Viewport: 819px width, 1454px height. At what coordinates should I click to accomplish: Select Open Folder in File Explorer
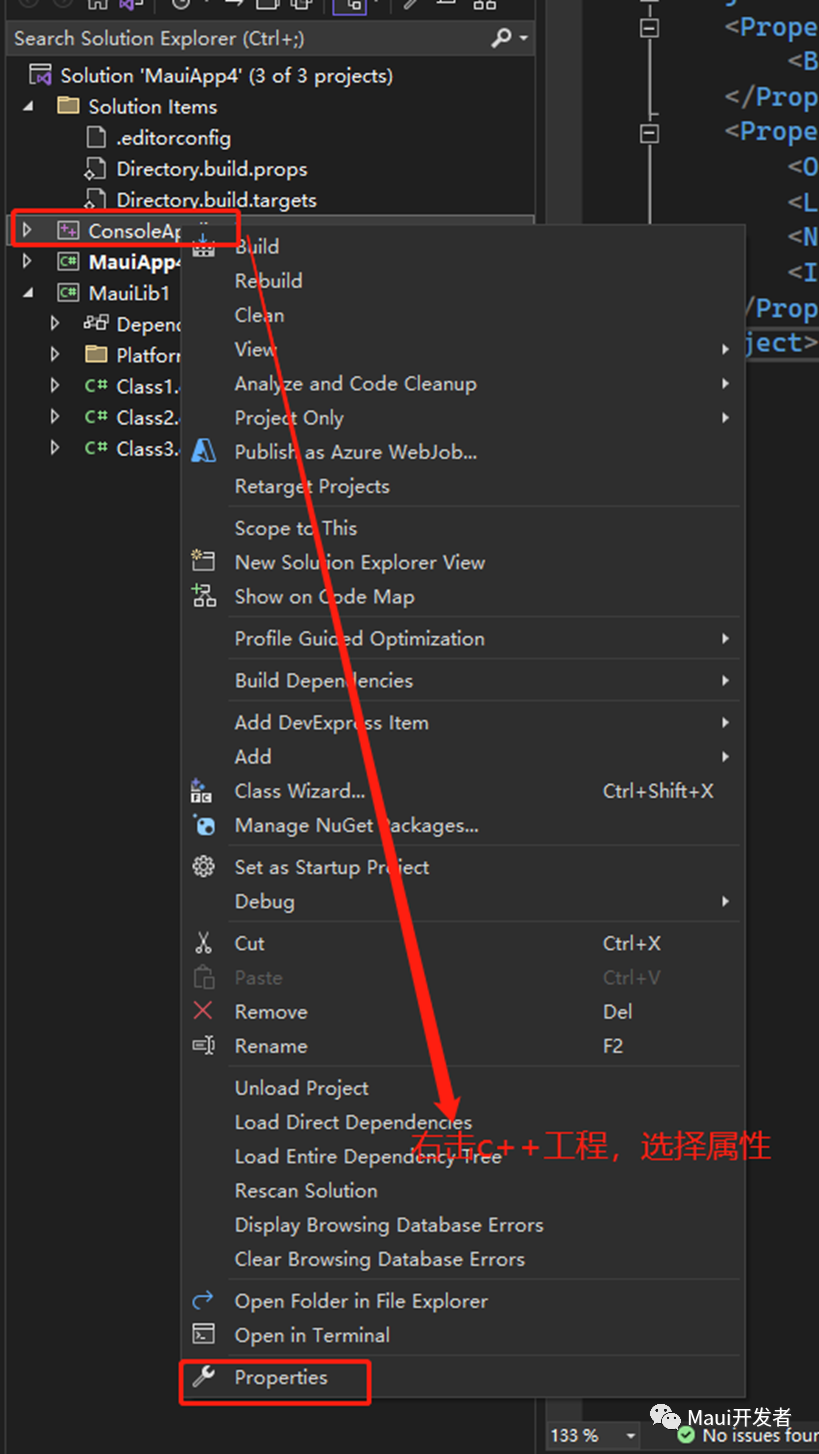point(361,1301)
